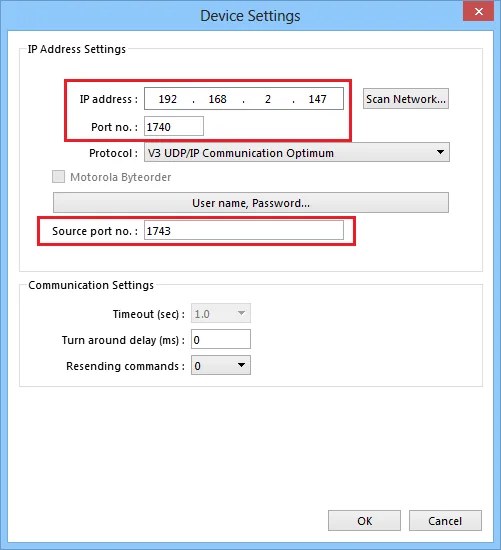Select the last IP octet 147
Image resolution: width=501 pixels, height=550 pixels.
(318, 99)
